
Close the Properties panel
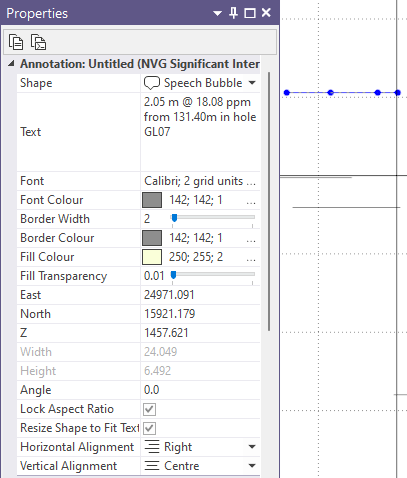(266, 13)
